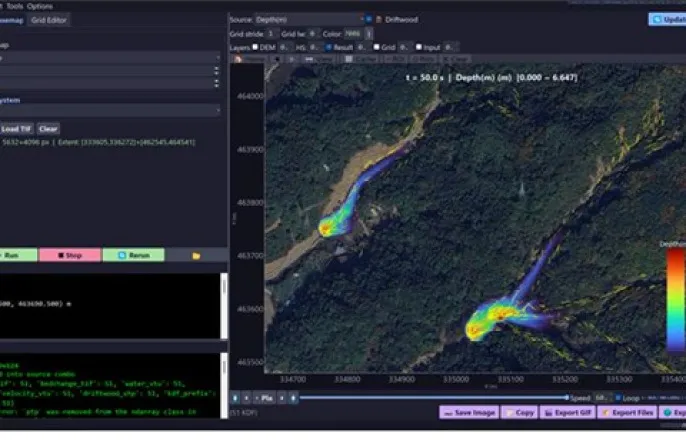Click the Copy button
The width and height of the screenshot is (686, 440).
[519, 412]
